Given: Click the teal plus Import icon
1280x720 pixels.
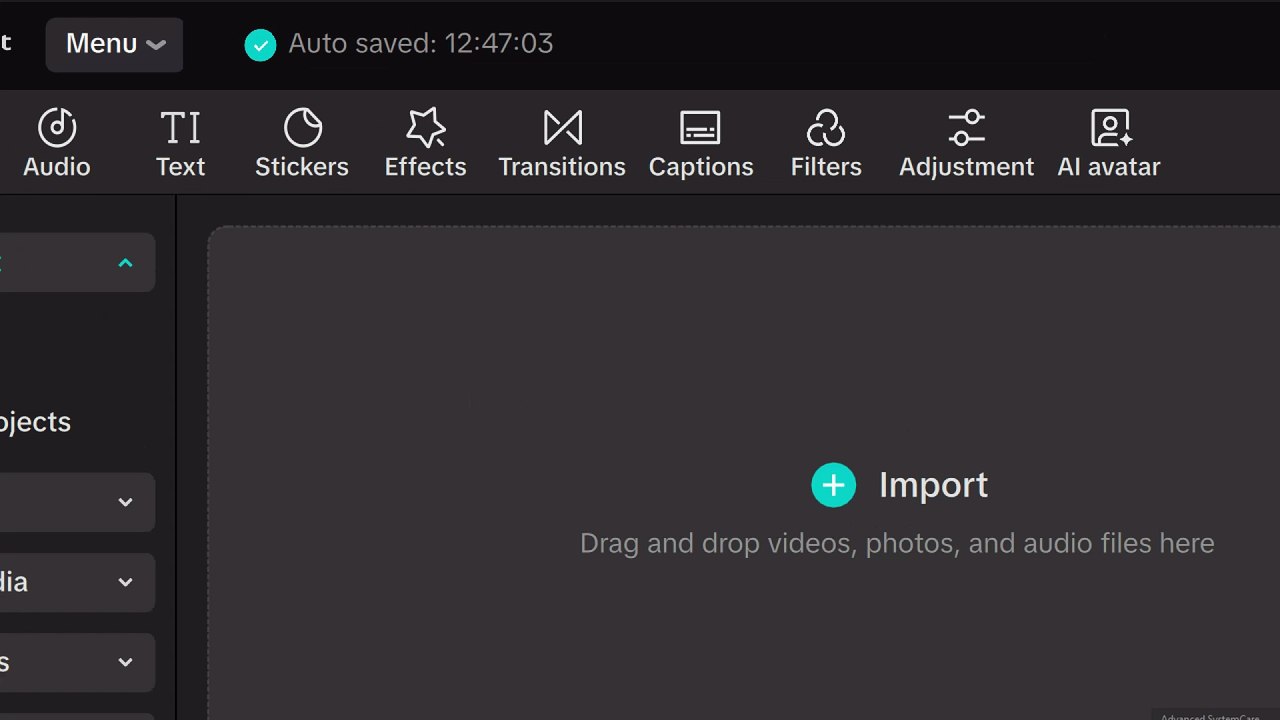Looking at the screenshot, I should tap(833, 485).
